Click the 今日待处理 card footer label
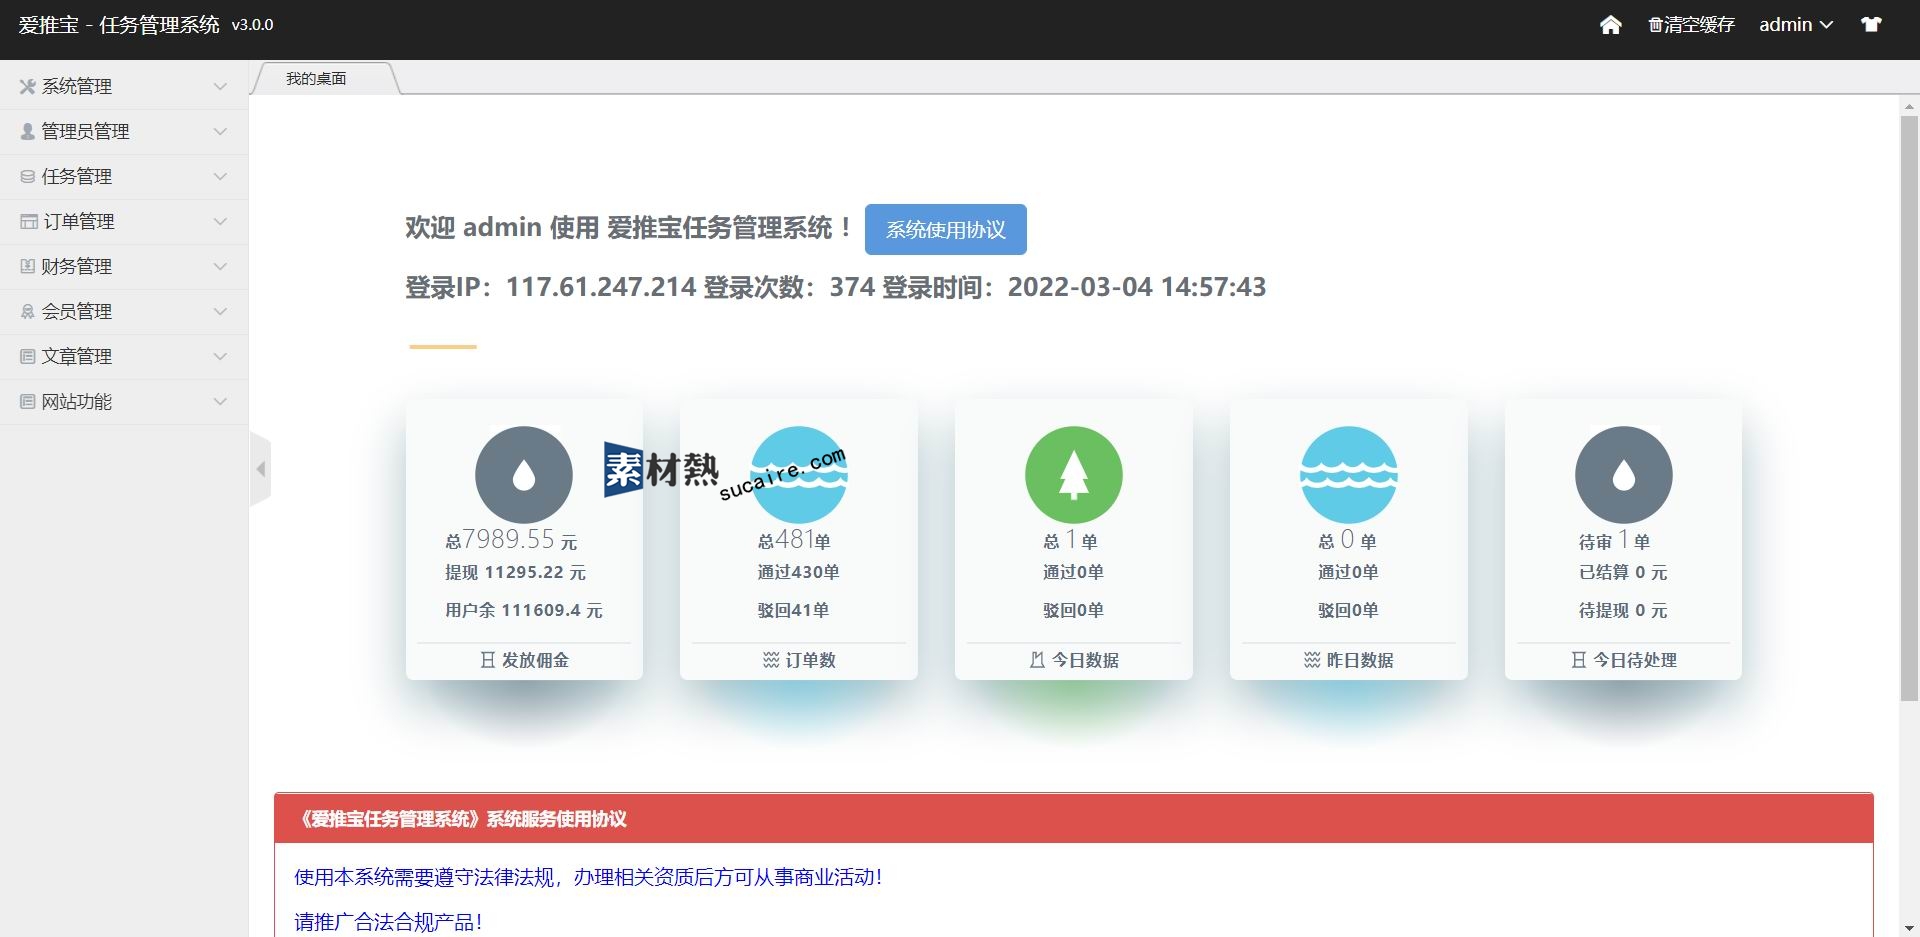 [1635, 660]
